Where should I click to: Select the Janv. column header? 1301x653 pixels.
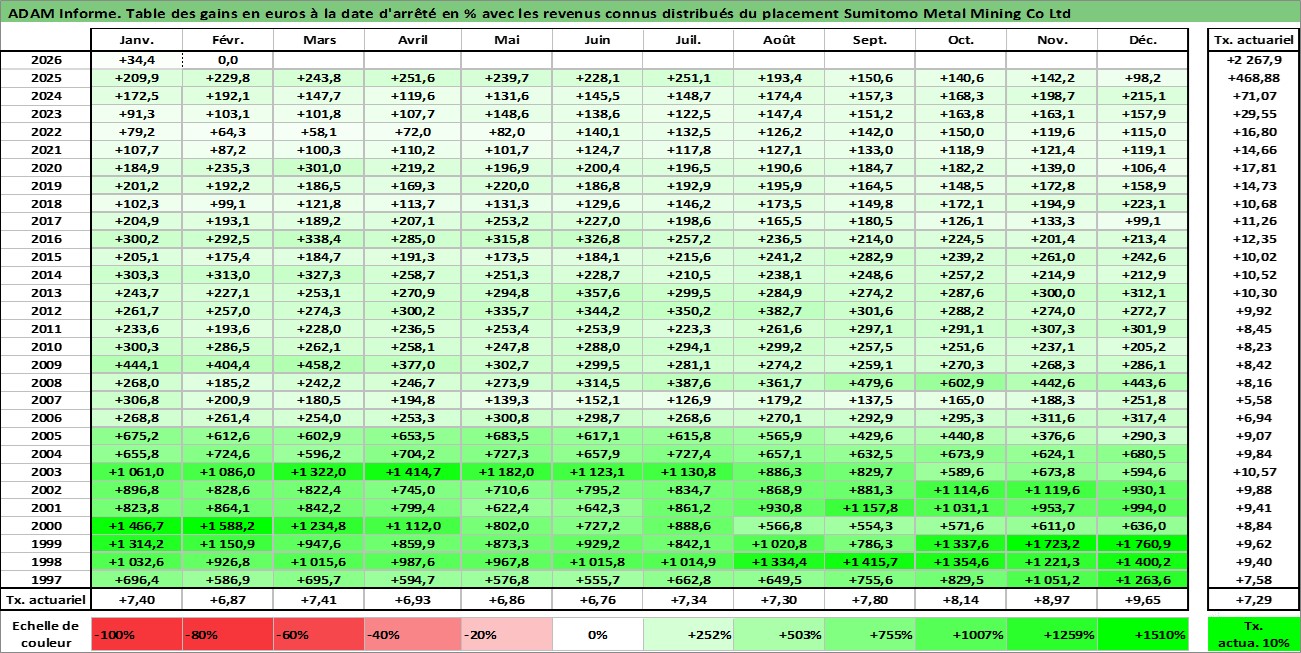point(137,41)
